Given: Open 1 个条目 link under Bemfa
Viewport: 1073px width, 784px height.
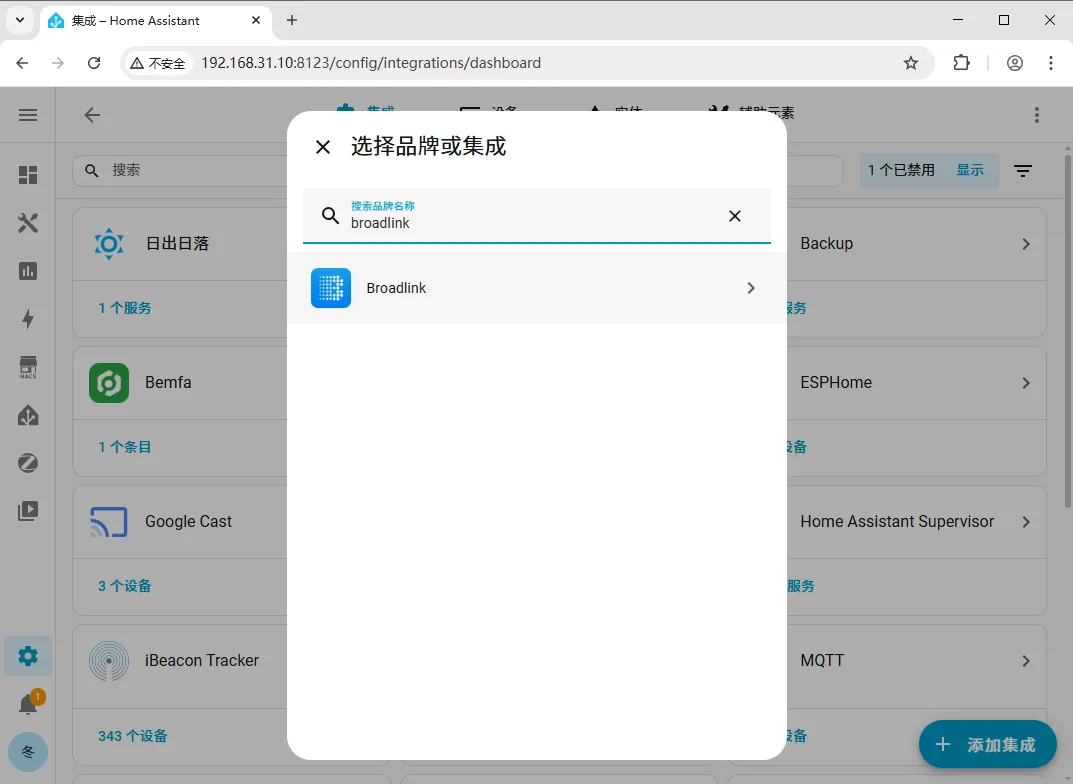Looking at the screenshot, I should click(125, 447).
